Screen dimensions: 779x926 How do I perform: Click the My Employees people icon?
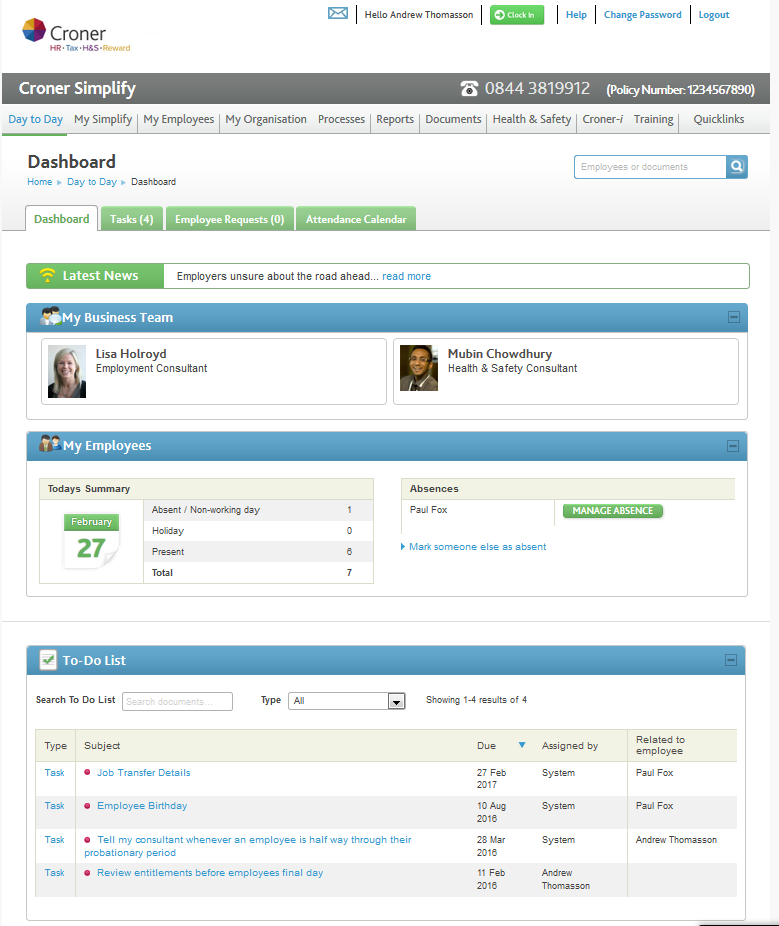click(x=50, y=444)
